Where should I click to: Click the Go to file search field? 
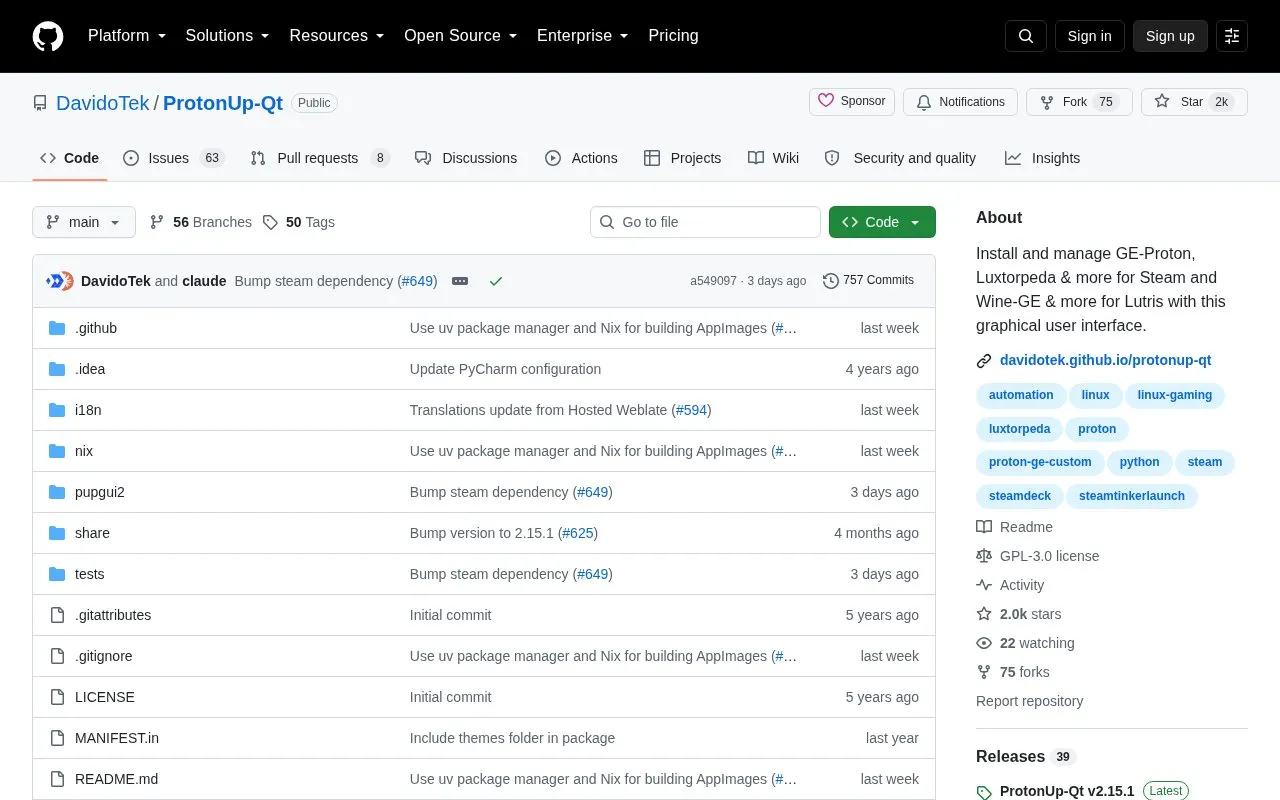click(x=705, y=222)
